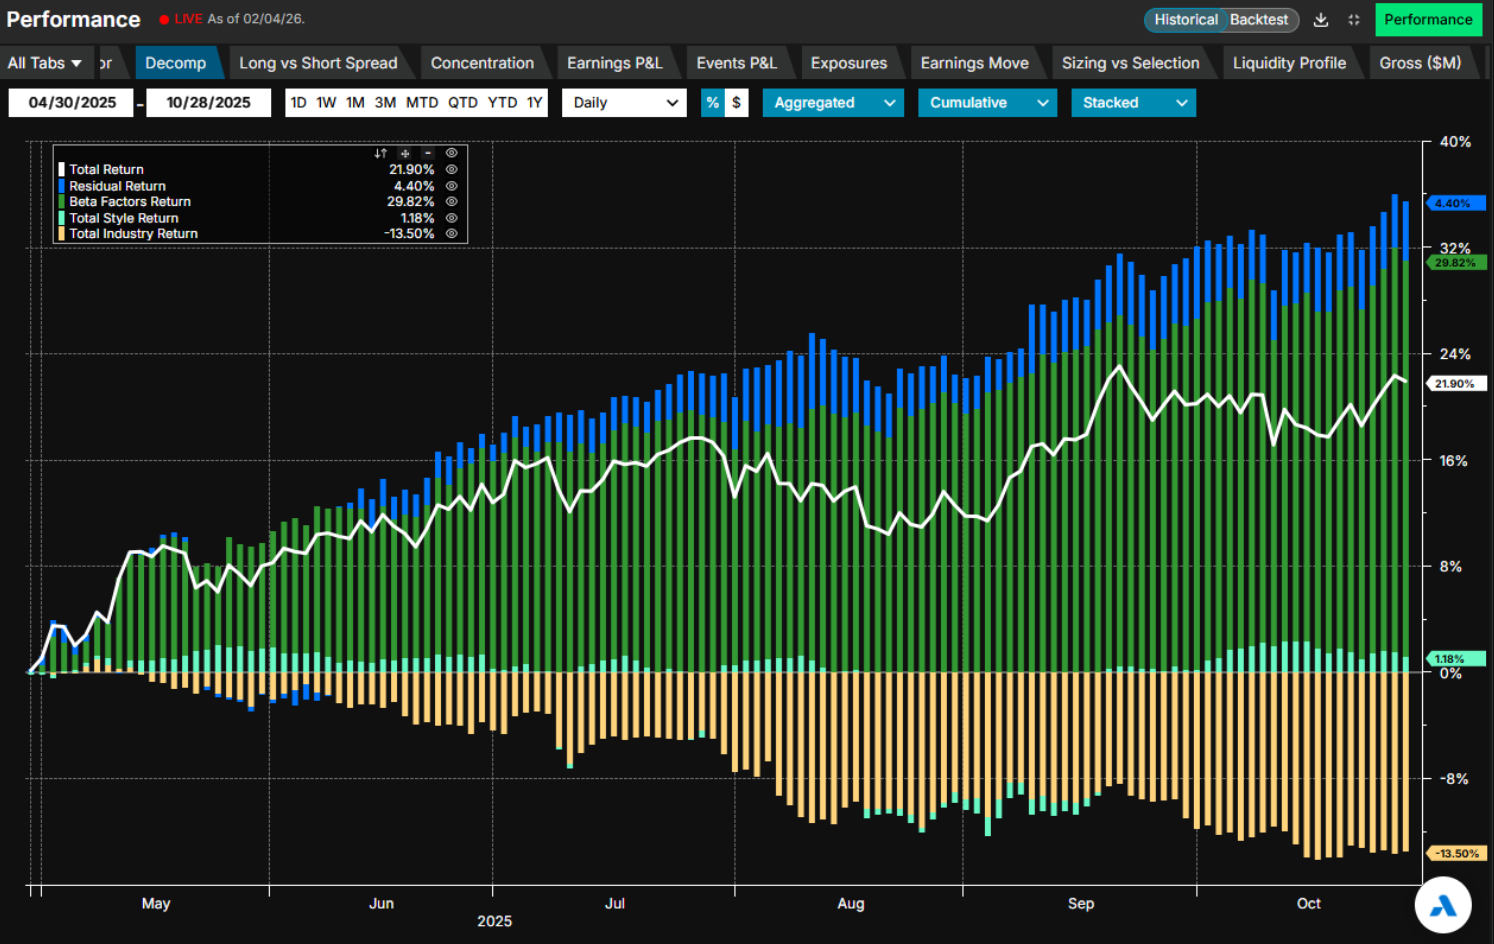
Task: Open the Earnings P&L tab
Action: (614, 63)
